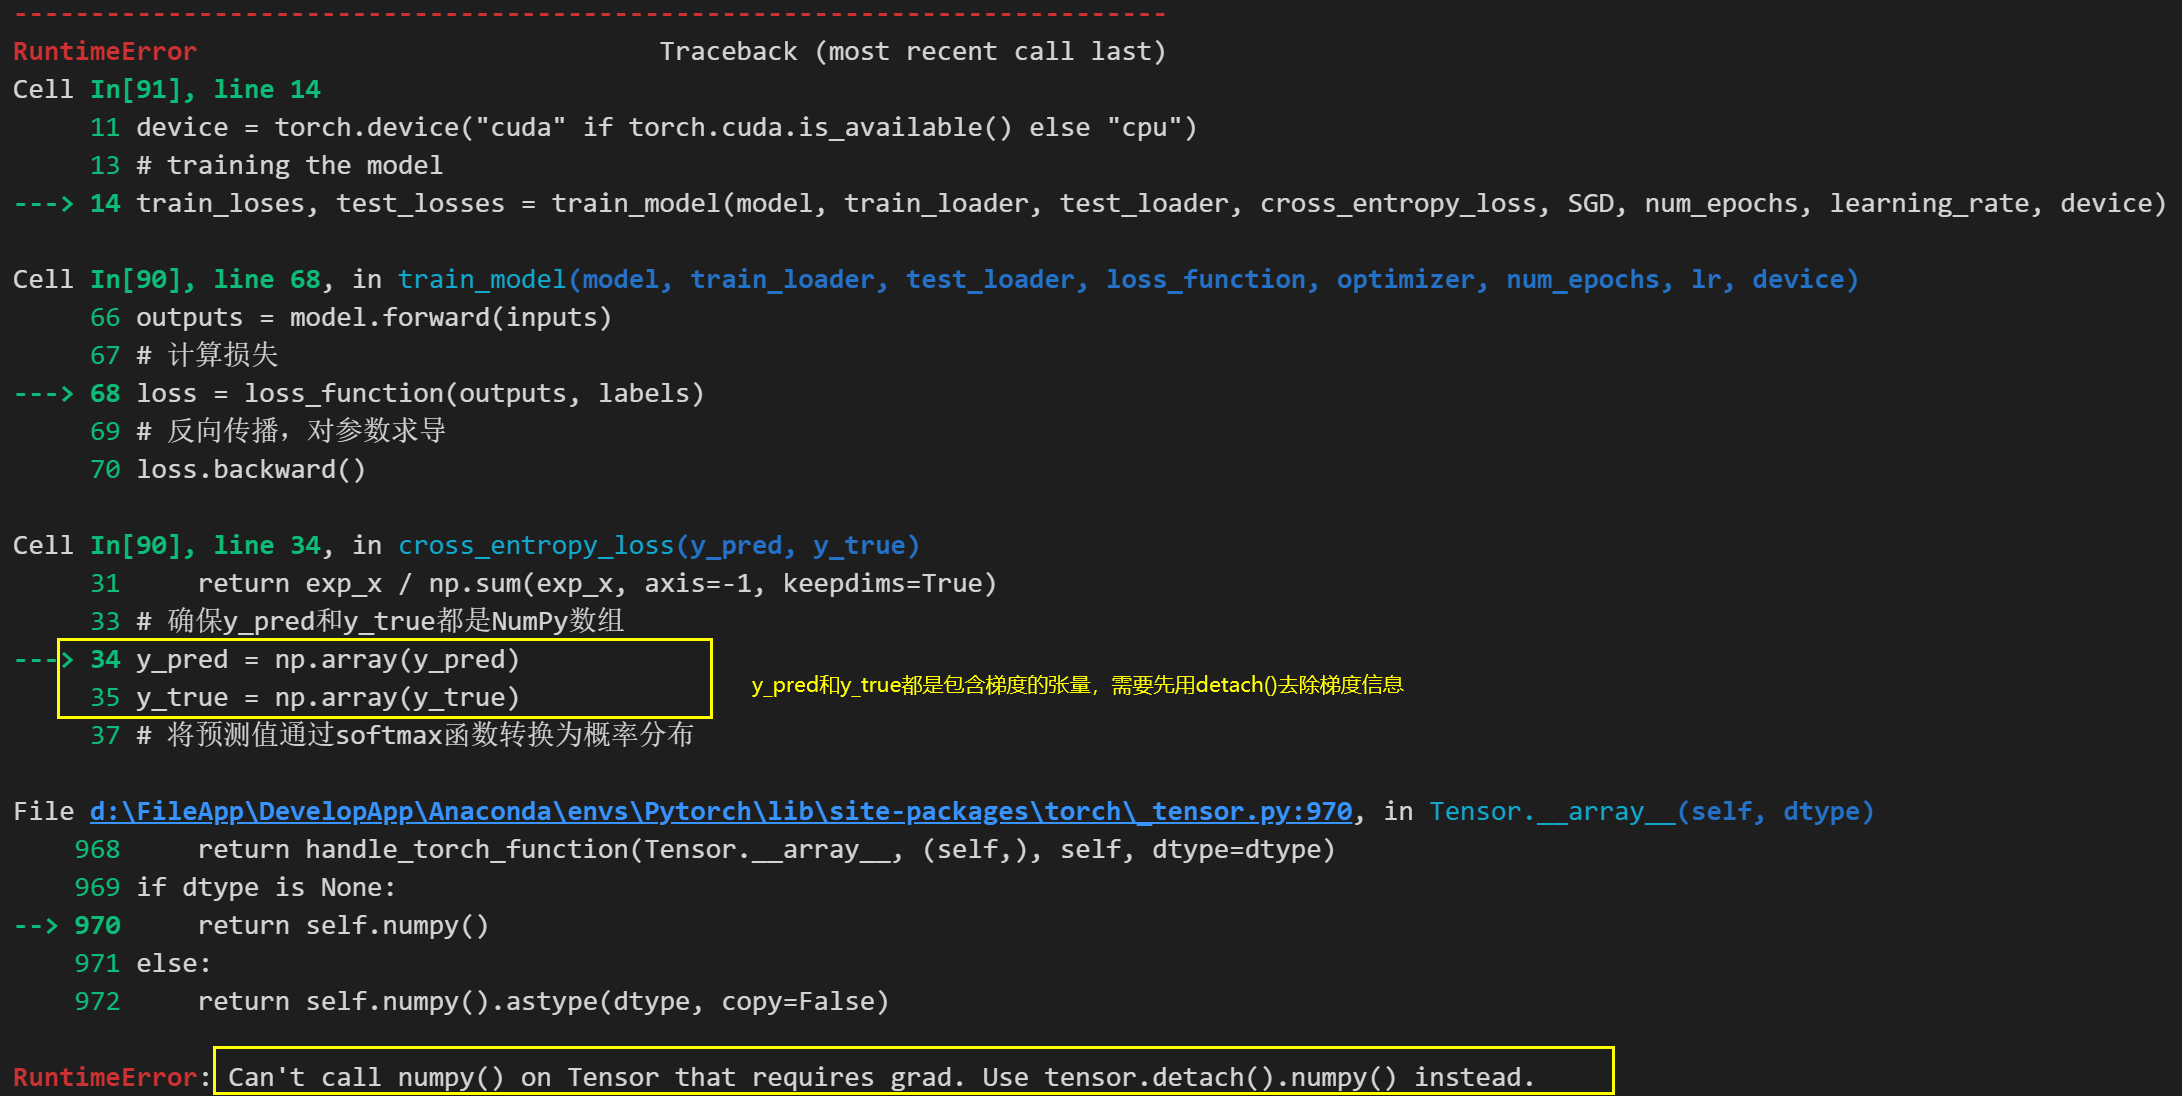Click line 11 'device = torch.device' code
The width and height of the screenshot is (2182, 1096).
[x=666, y=128]
